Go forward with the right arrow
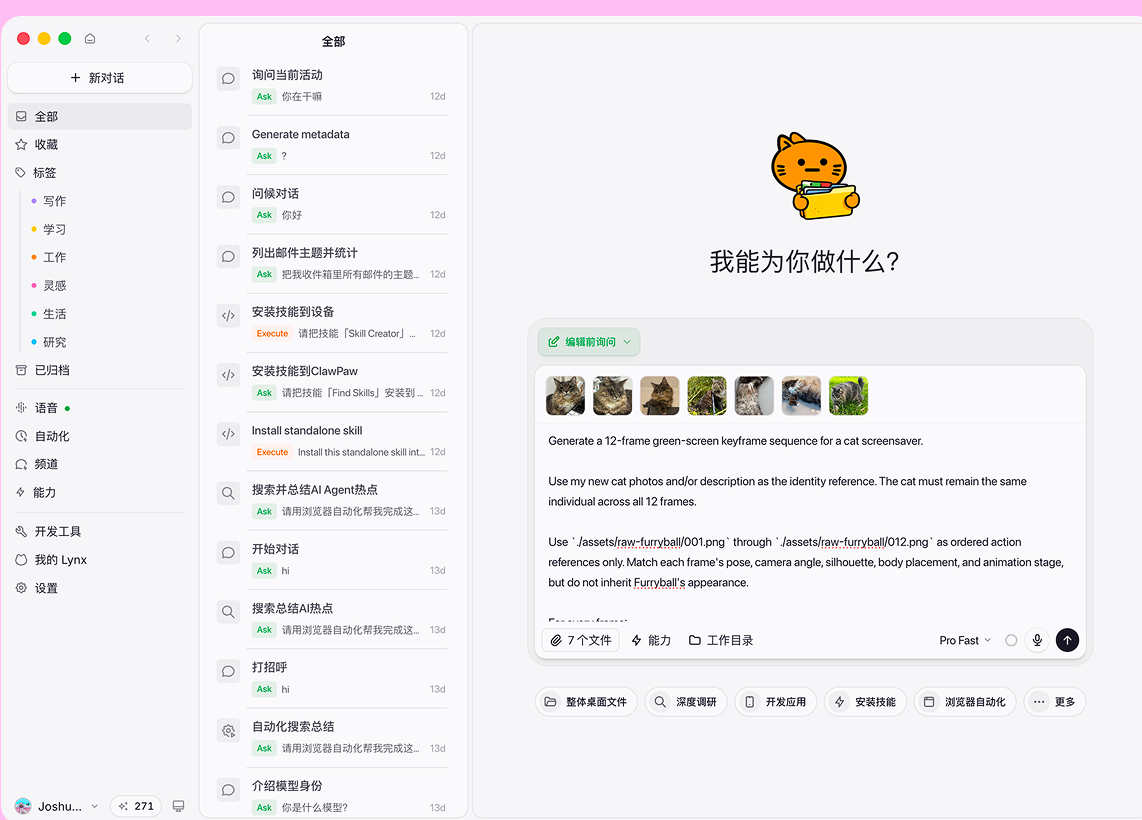The width and height of the screenshot is (1142, 820). 178,39
